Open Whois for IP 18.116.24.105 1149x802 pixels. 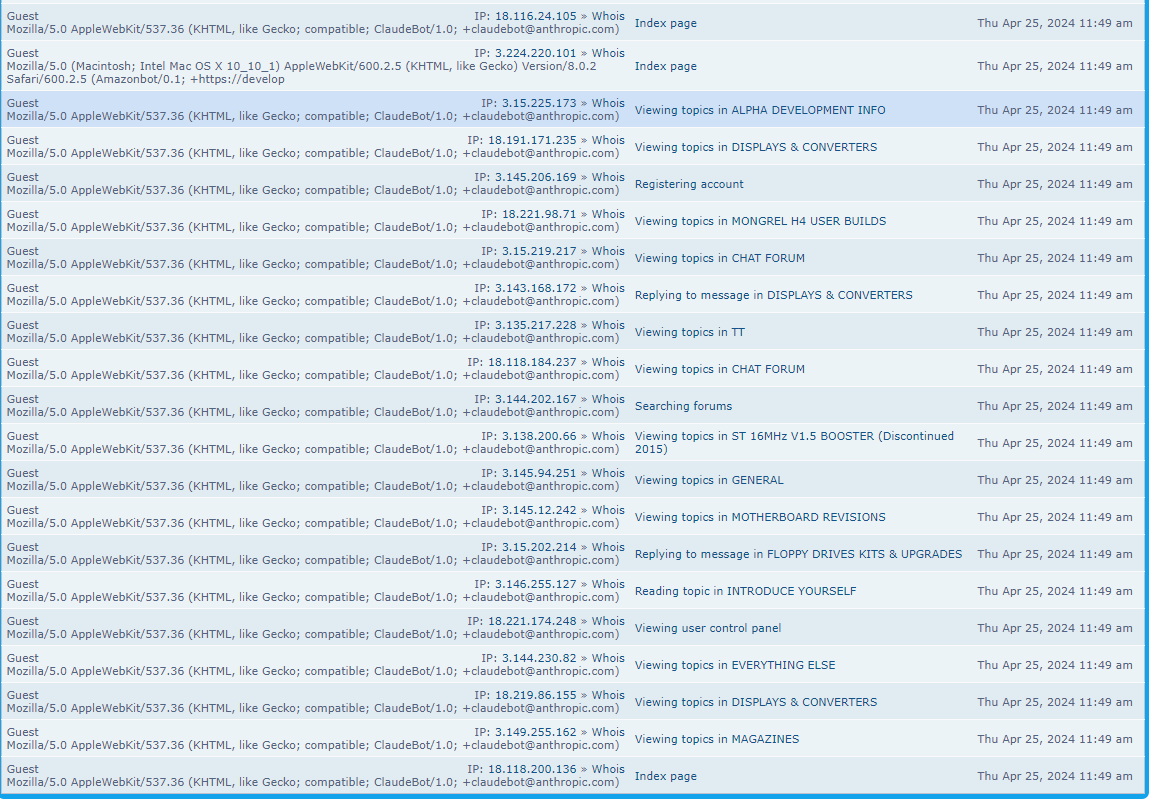[x=608, y=16]
